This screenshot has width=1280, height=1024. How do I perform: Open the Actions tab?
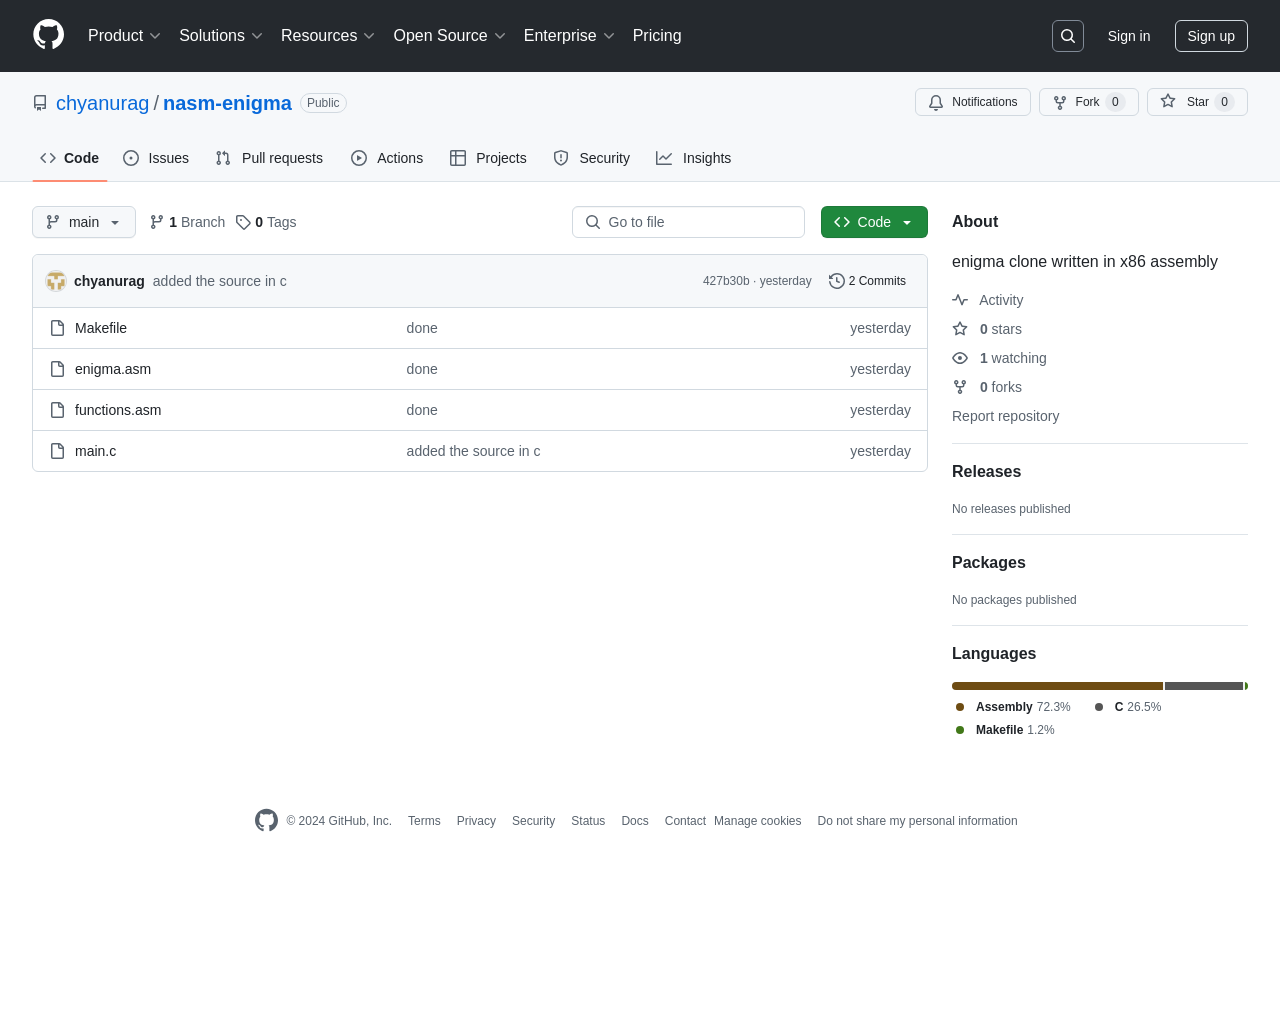[387, 158]
